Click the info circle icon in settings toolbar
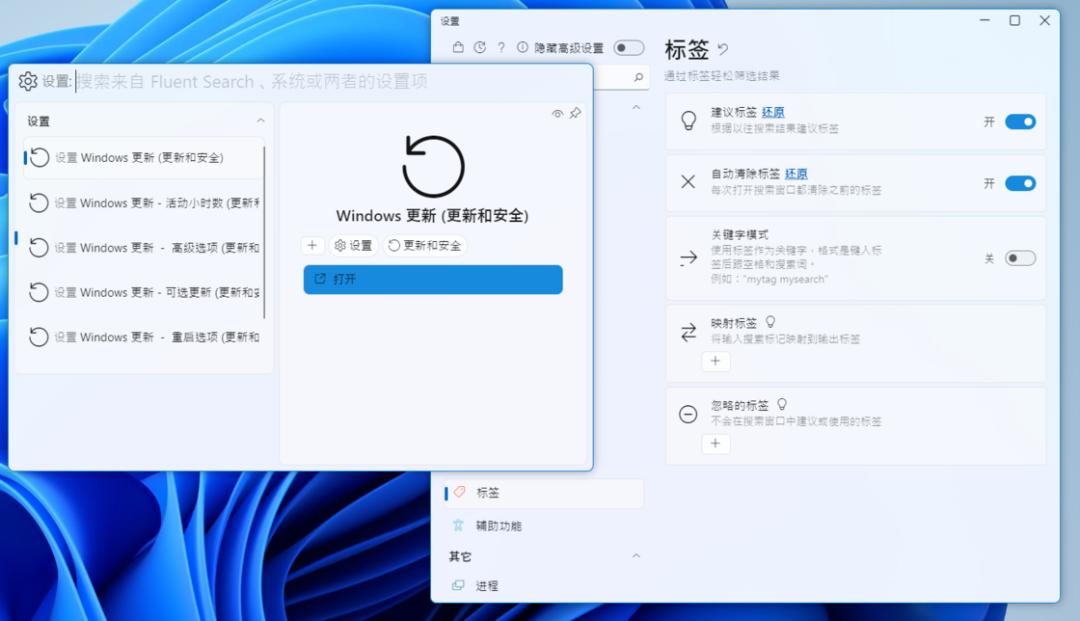 click(x=522, y=48)
